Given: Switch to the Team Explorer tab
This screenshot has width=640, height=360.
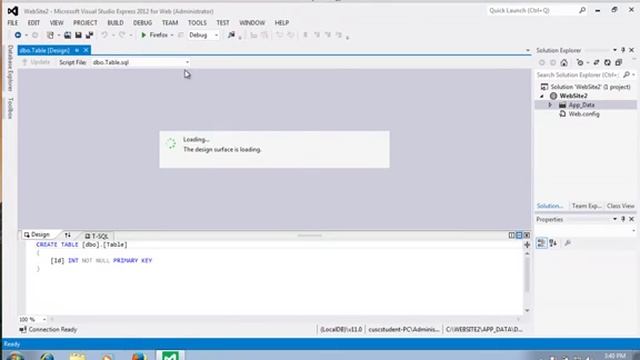Looking at the screenshot, I should coord(586,206).
